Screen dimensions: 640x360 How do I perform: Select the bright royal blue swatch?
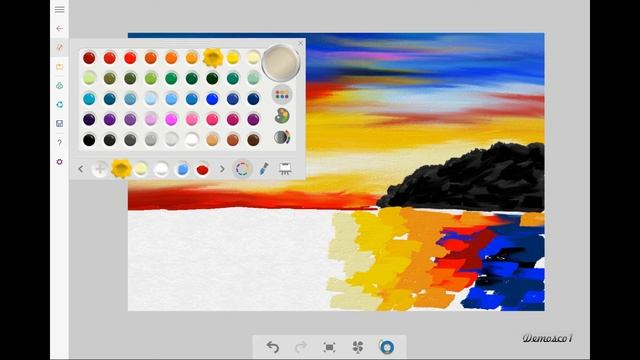tap(212, 99)
